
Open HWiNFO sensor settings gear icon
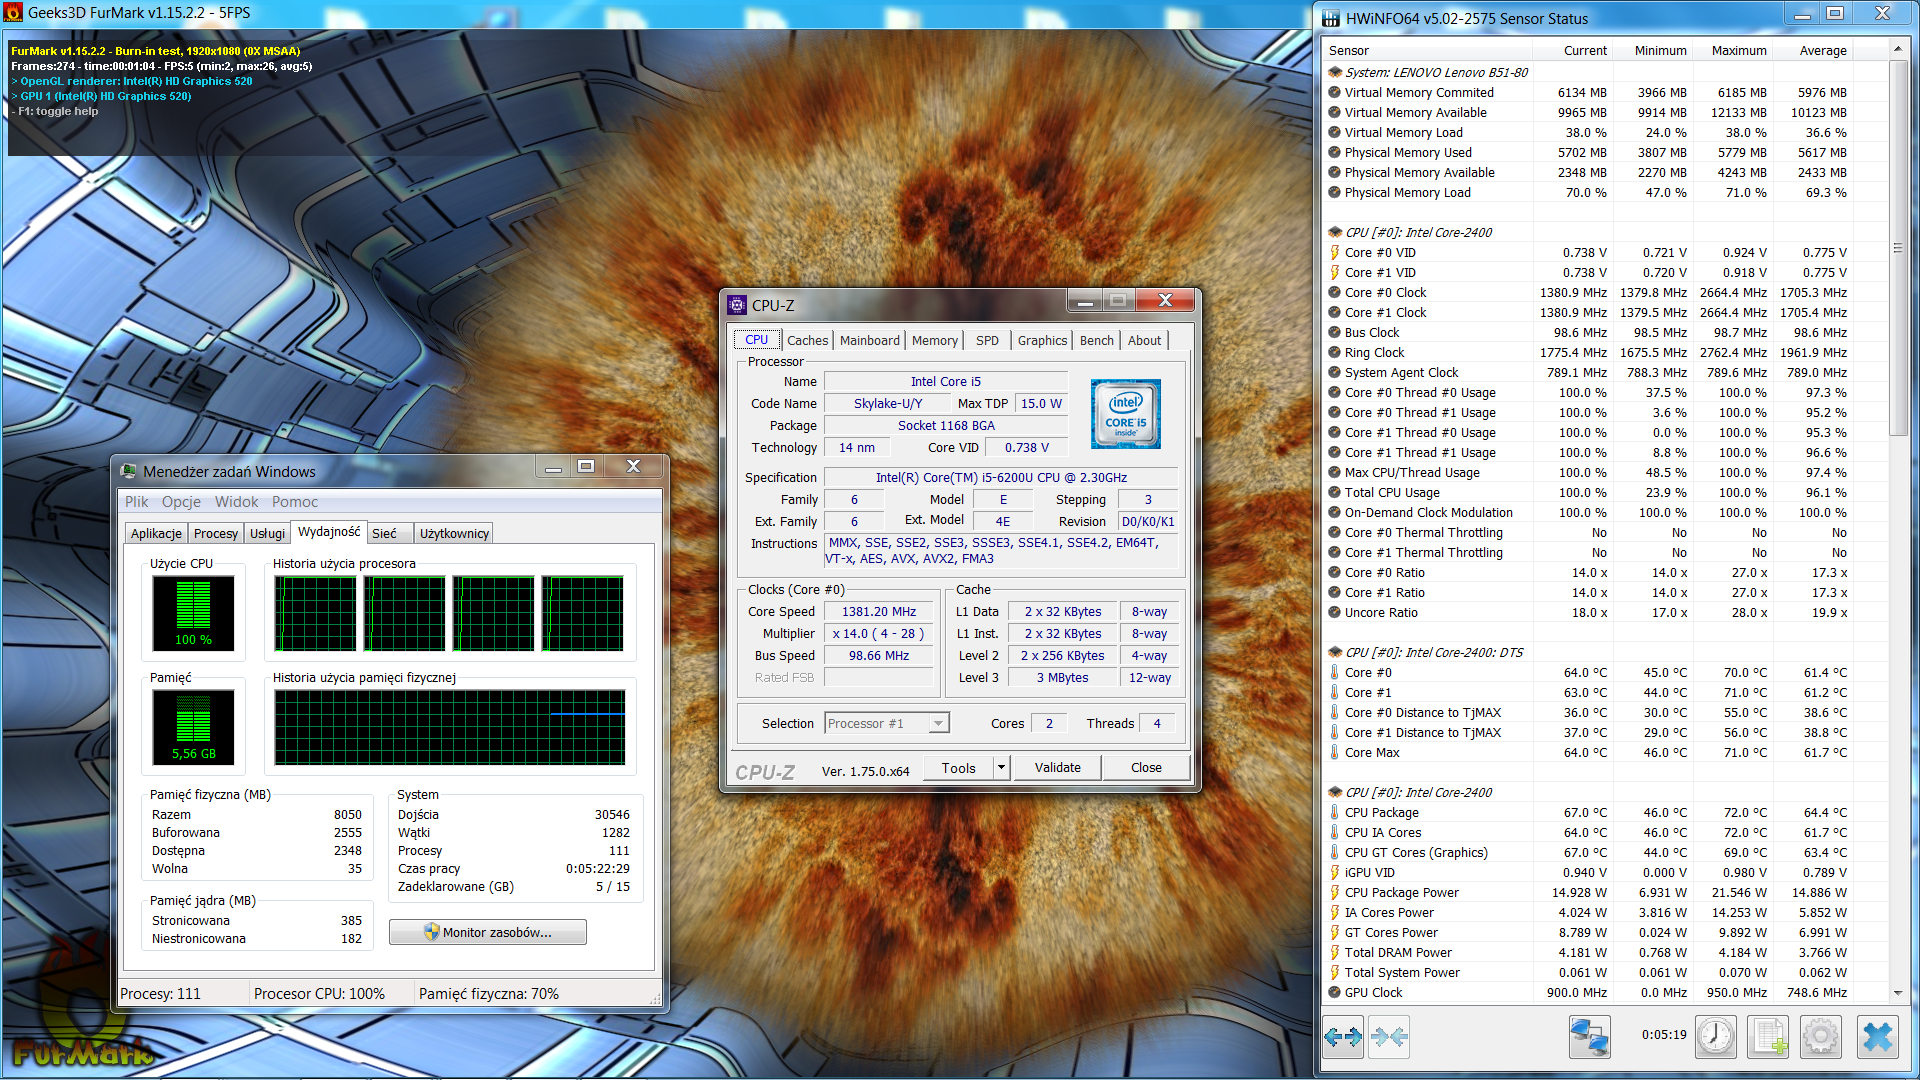tap(1820, 1037)
